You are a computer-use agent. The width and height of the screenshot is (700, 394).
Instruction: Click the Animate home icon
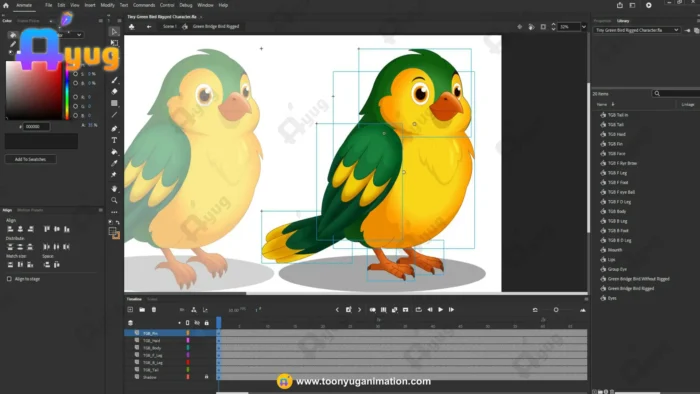pyautogui.click(x=6, y=5)
